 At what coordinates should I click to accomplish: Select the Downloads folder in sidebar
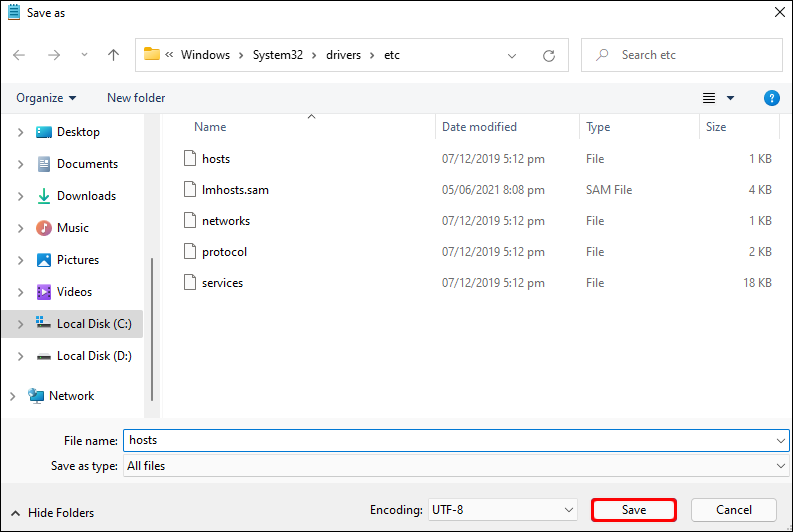coord(86,196)
